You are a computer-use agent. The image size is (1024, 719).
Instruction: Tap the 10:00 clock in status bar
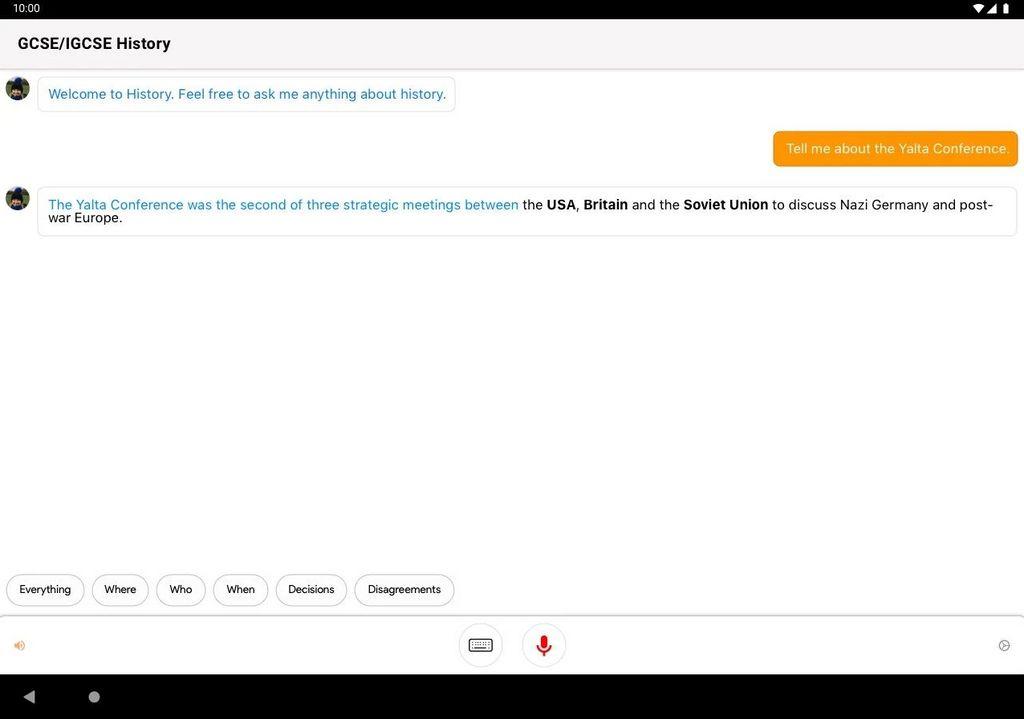[x=26, y=8]
